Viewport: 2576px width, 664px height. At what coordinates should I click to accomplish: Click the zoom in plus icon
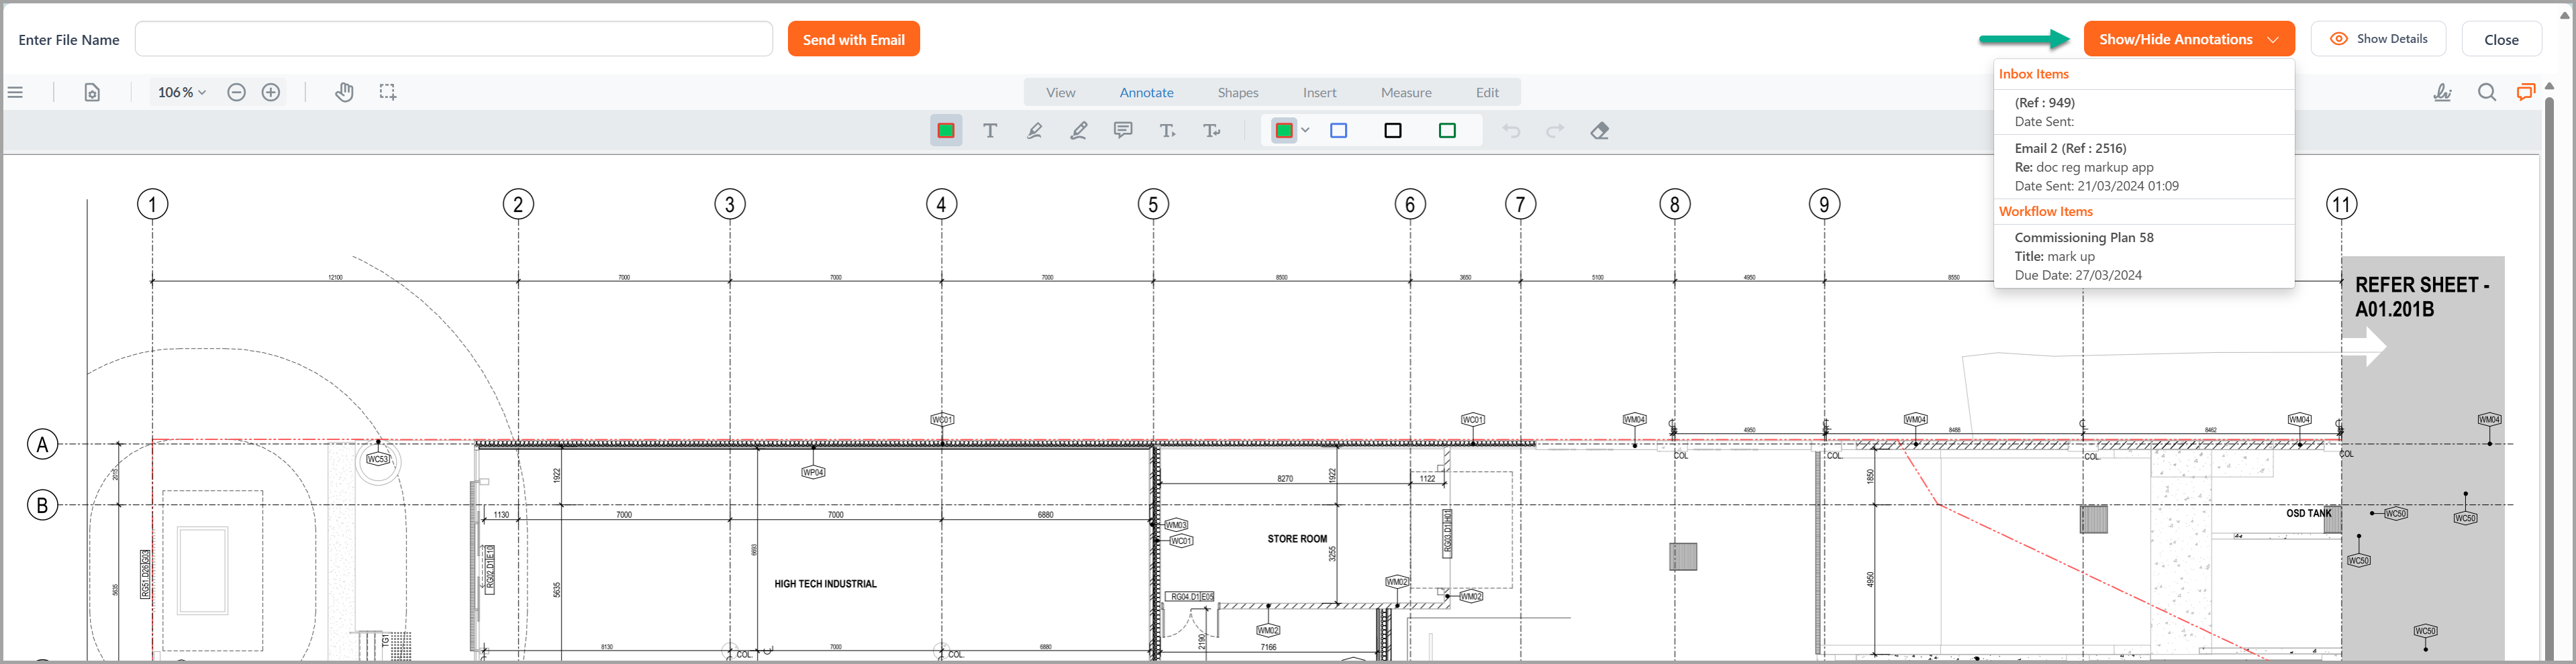pos(271,92)
